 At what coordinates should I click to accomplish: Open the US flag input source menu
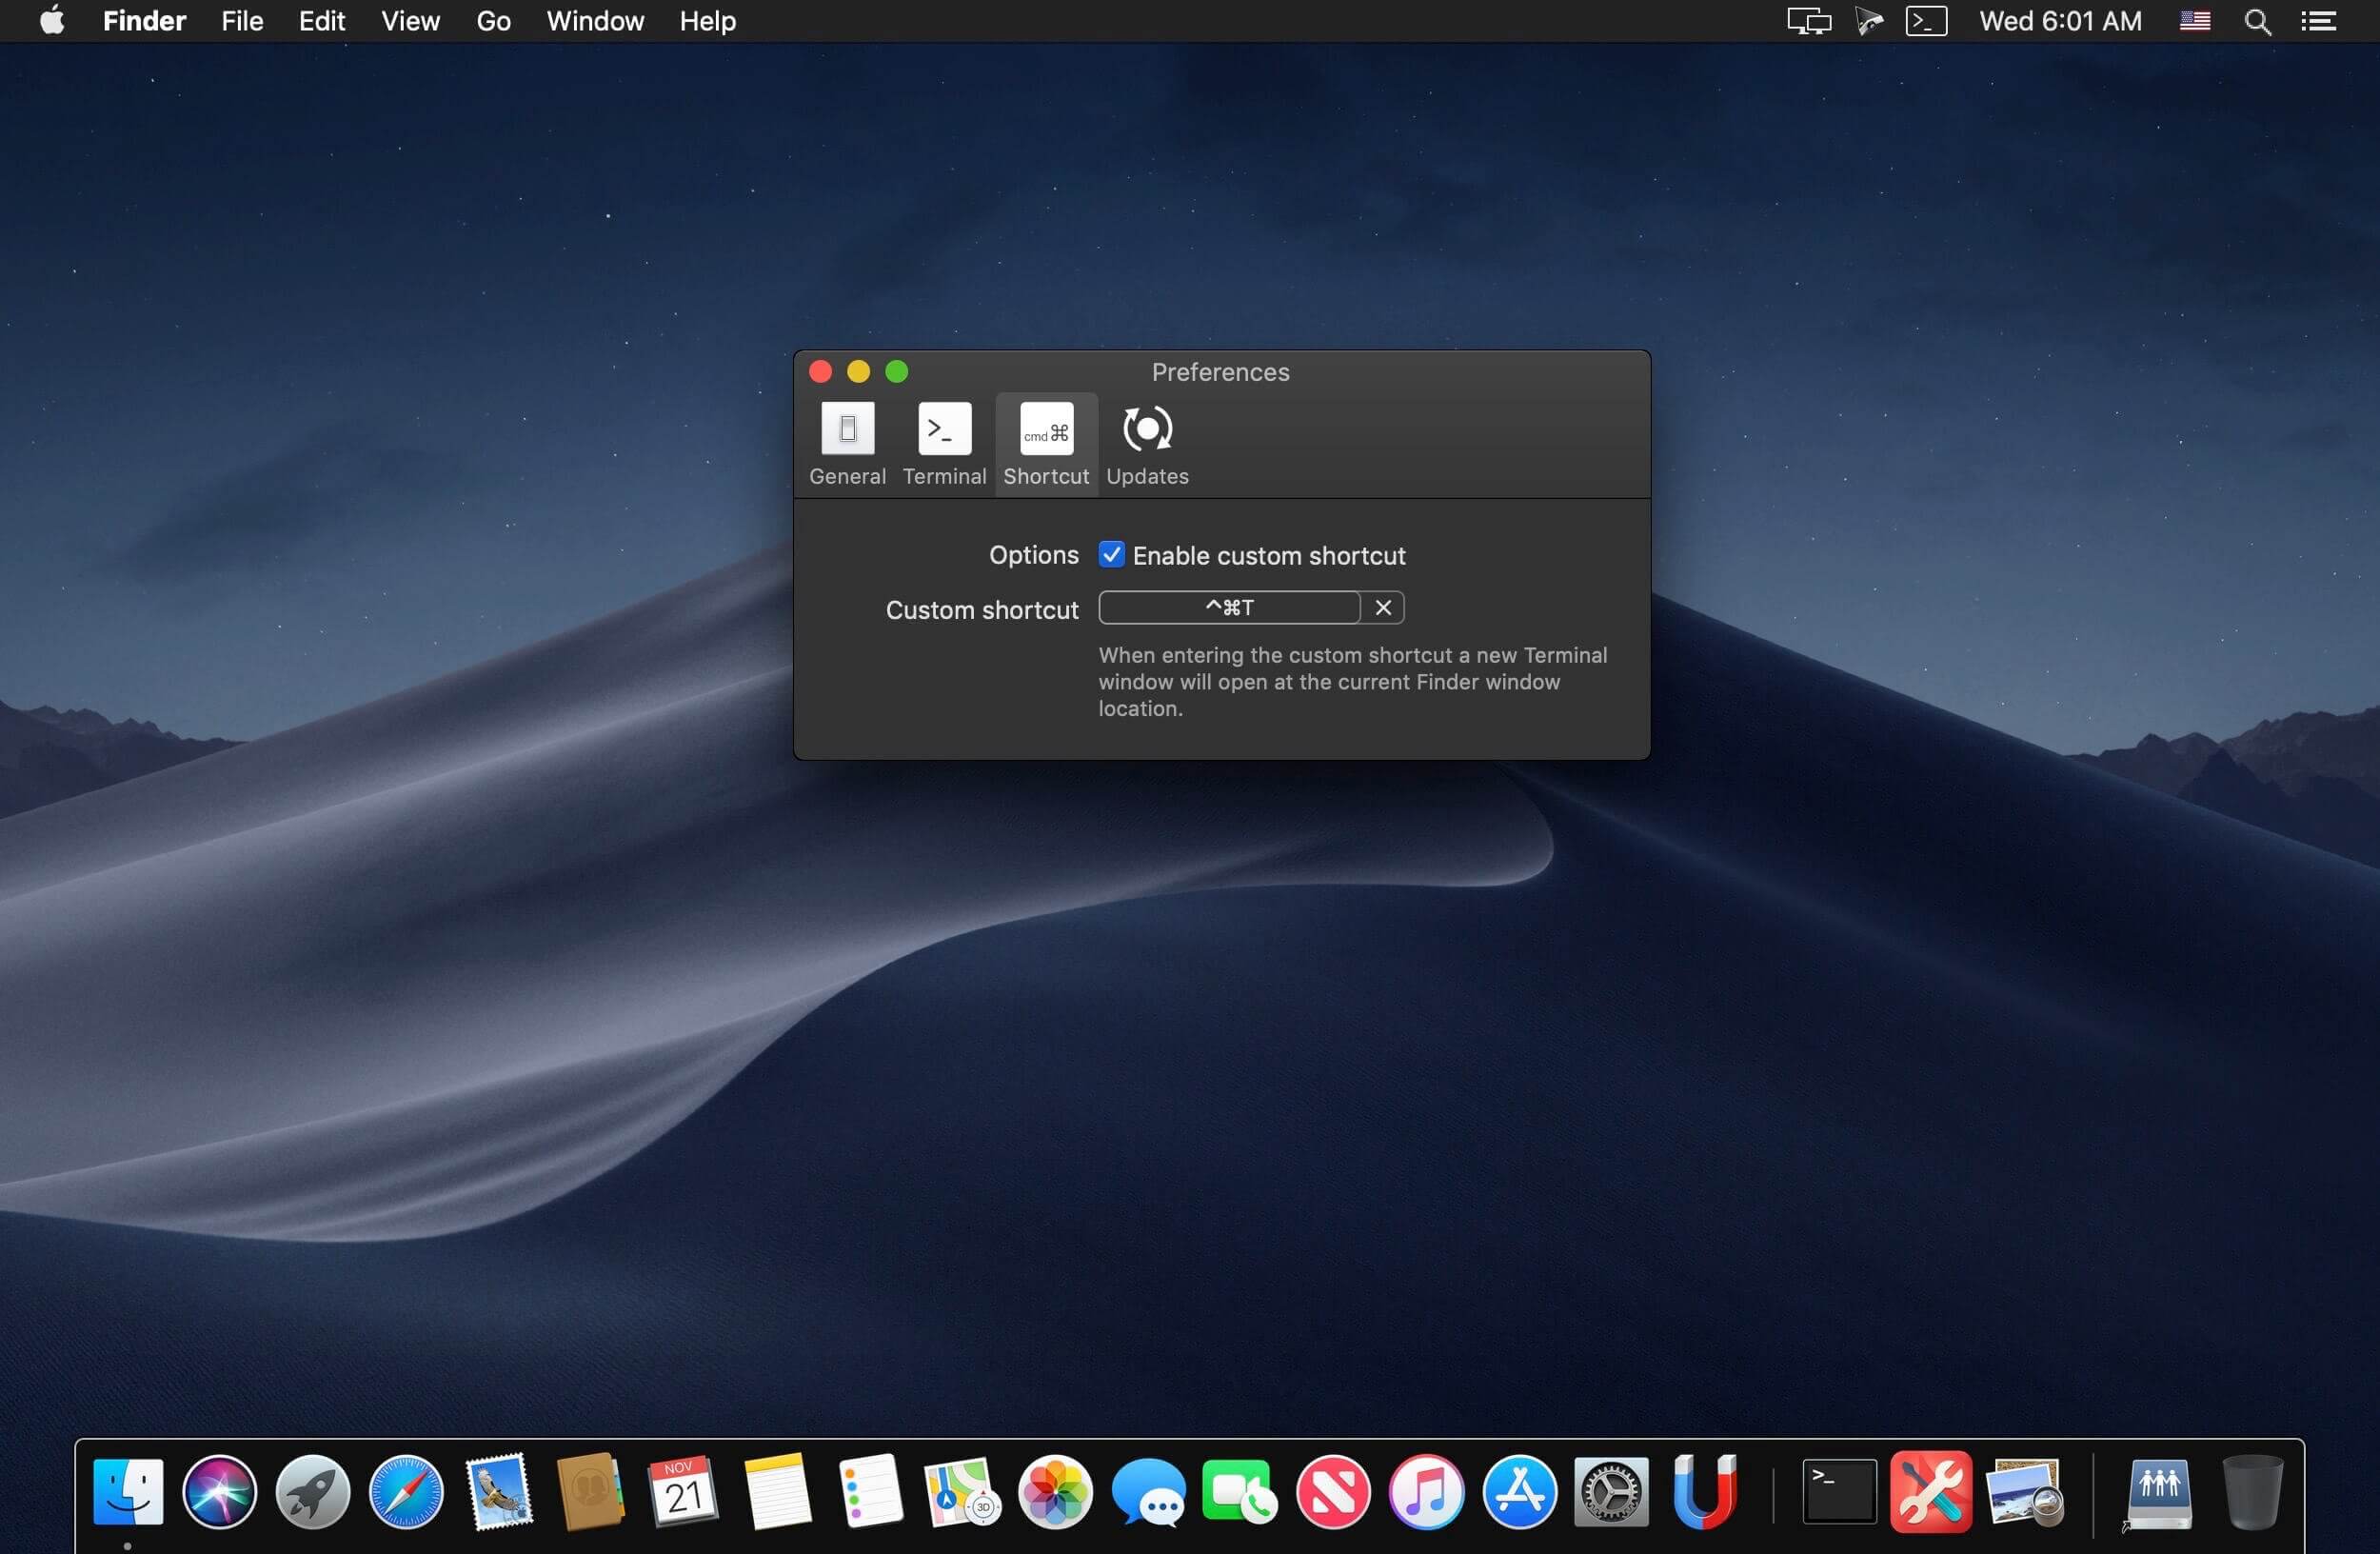point(2195,20)
